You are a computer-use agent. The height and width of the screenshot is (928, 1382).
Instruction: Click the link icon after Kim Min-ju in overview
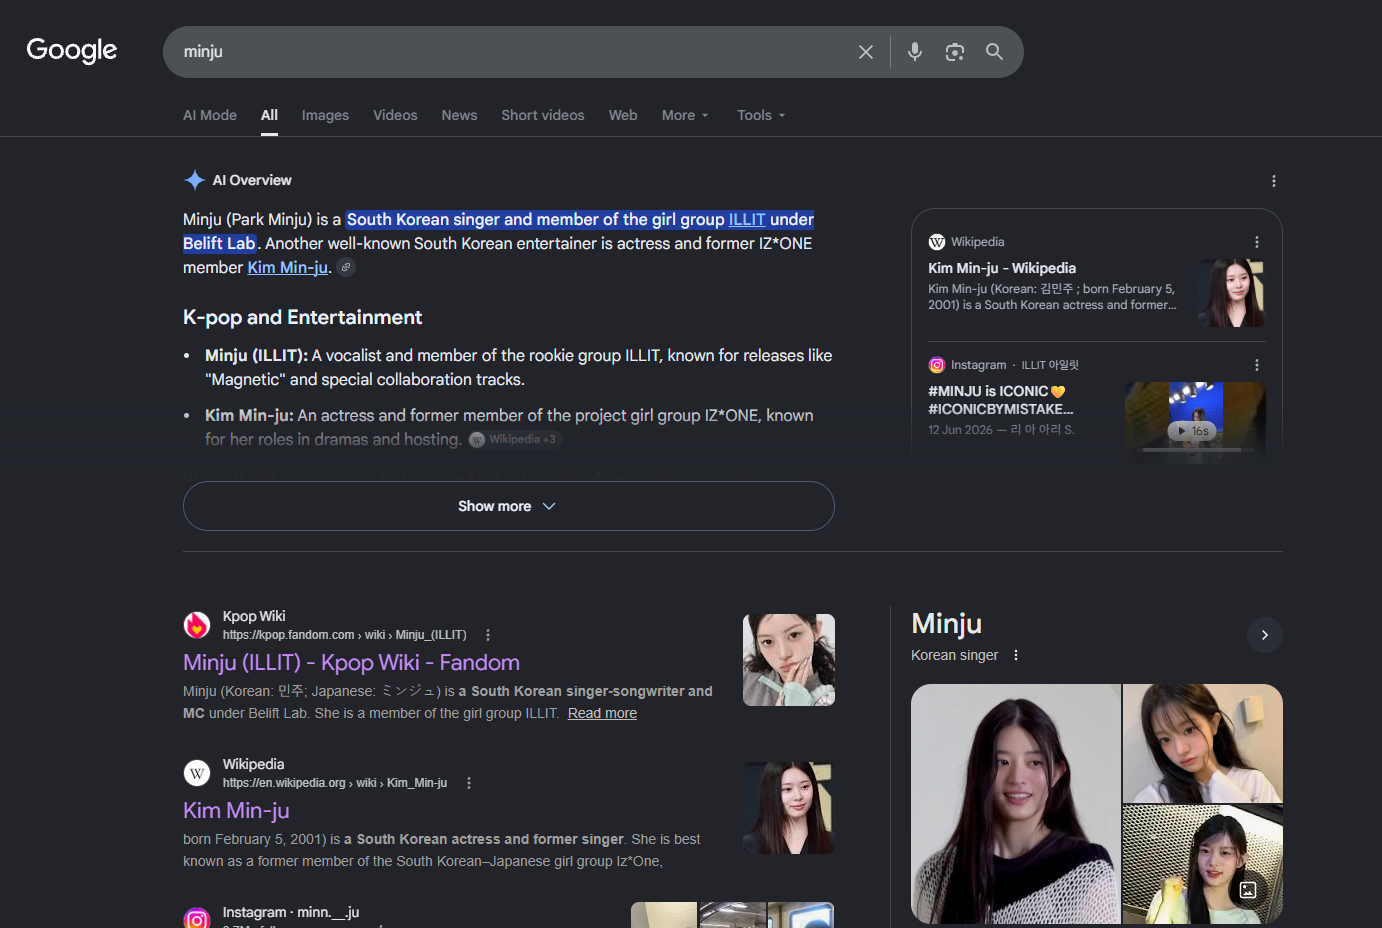pyautogui.click(x=346, y=267)
